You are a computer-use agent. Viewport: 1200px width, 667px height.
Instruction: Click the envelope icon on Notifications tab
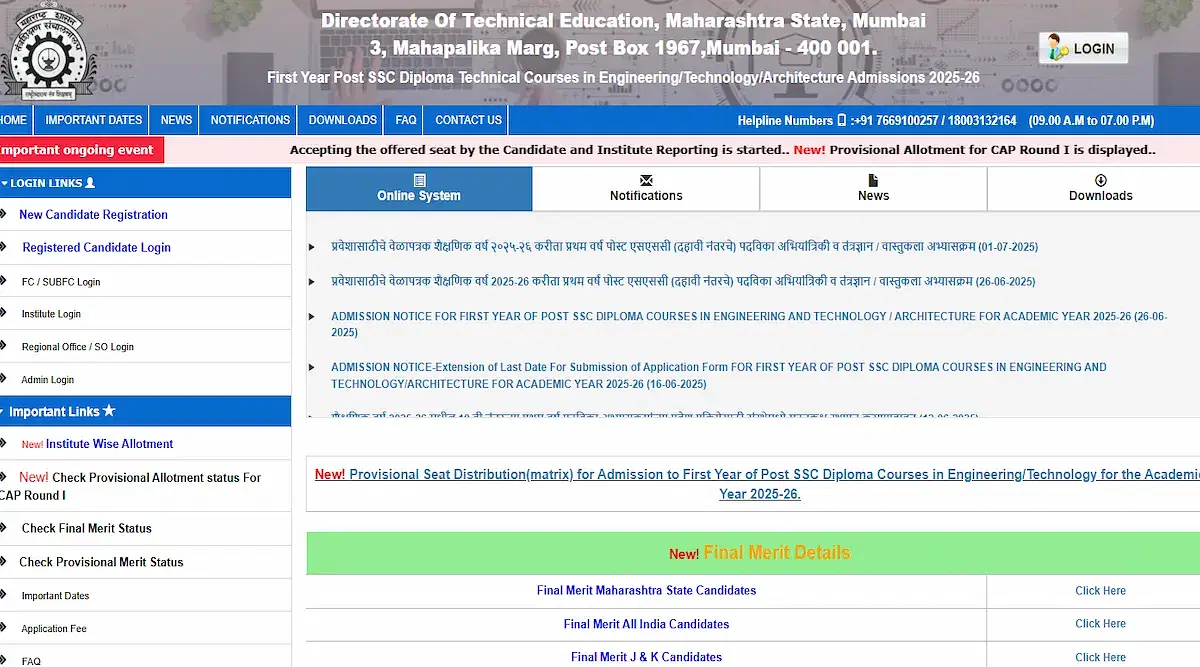tap(646, 180)
